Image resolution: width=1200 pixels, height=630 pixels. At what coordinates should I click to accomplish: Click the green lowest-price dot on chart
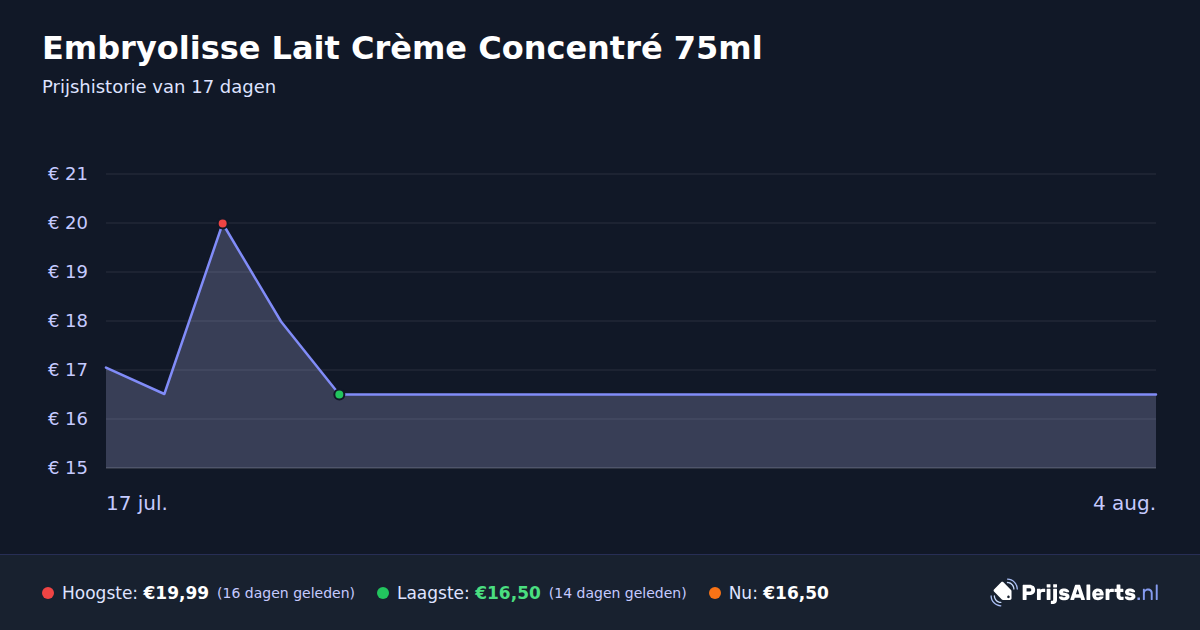click(339, 395)
